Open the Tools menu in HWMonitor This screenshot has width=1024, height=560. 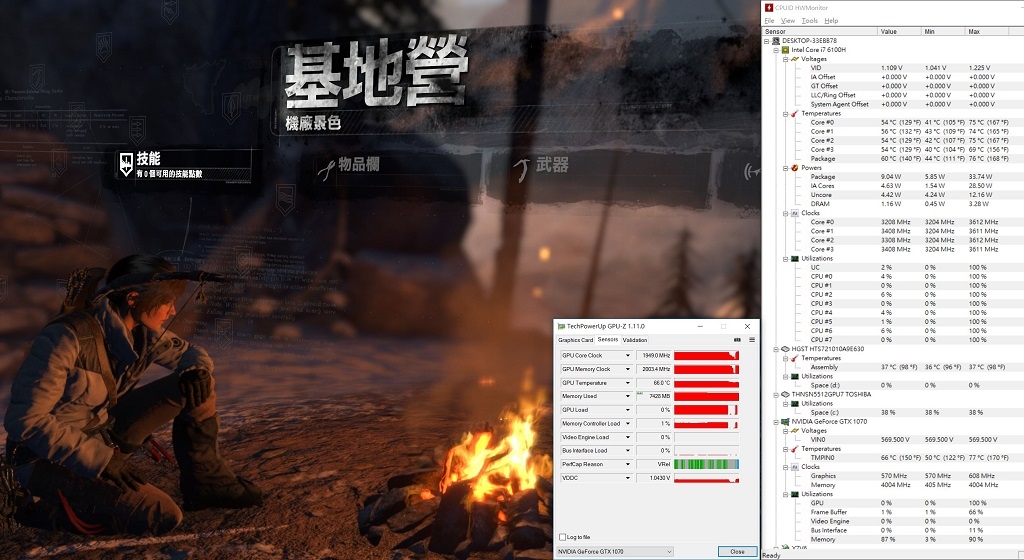pos(810,21)
